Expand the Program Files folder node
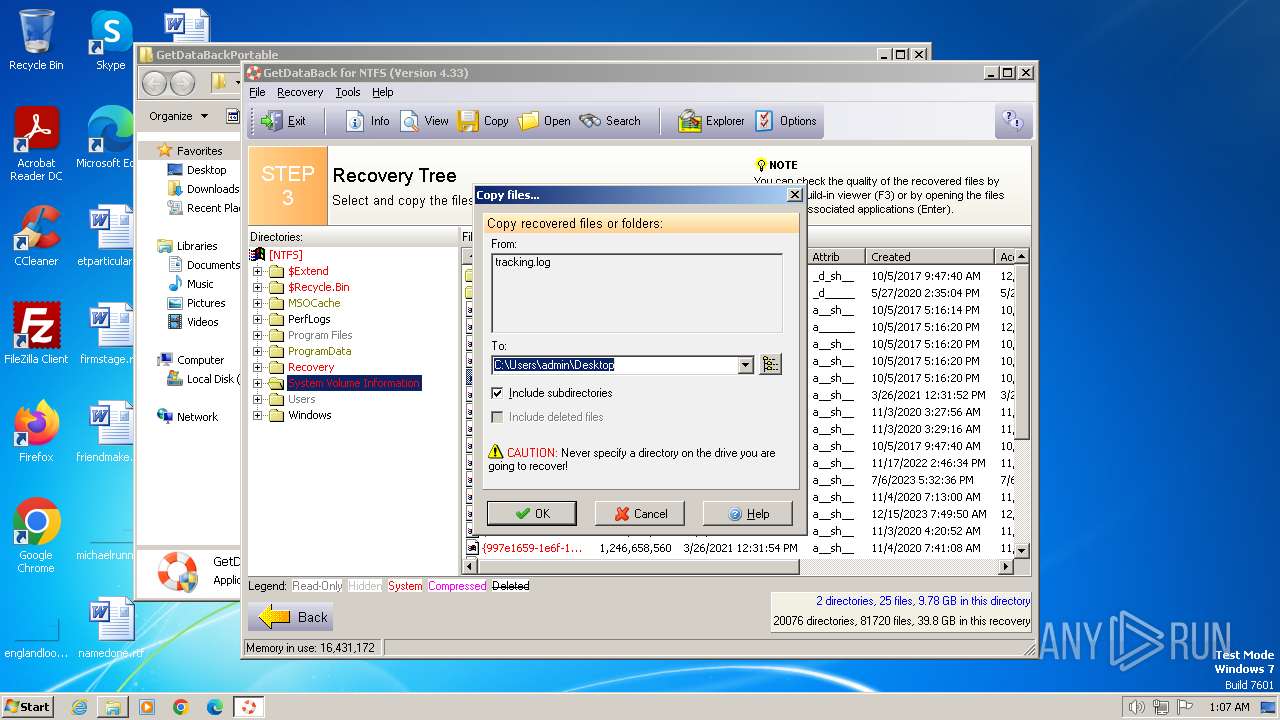Viewport: 1280px width, 720px height. coord(258,335)
